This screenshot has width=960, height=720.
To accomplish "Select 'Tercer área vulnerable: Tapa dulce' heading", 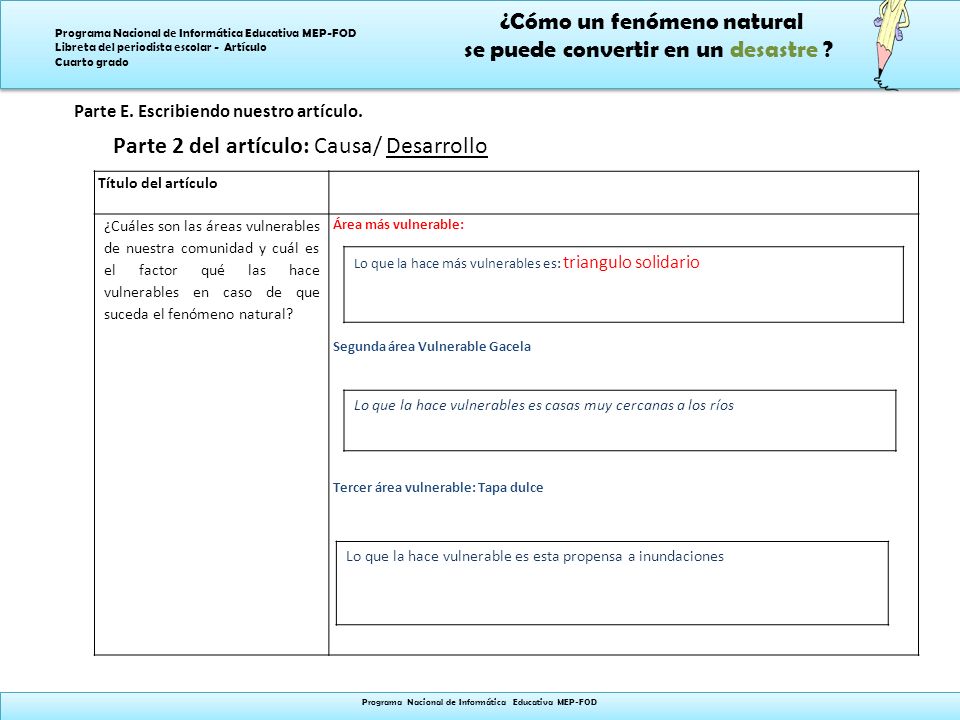I will [438, 488].
